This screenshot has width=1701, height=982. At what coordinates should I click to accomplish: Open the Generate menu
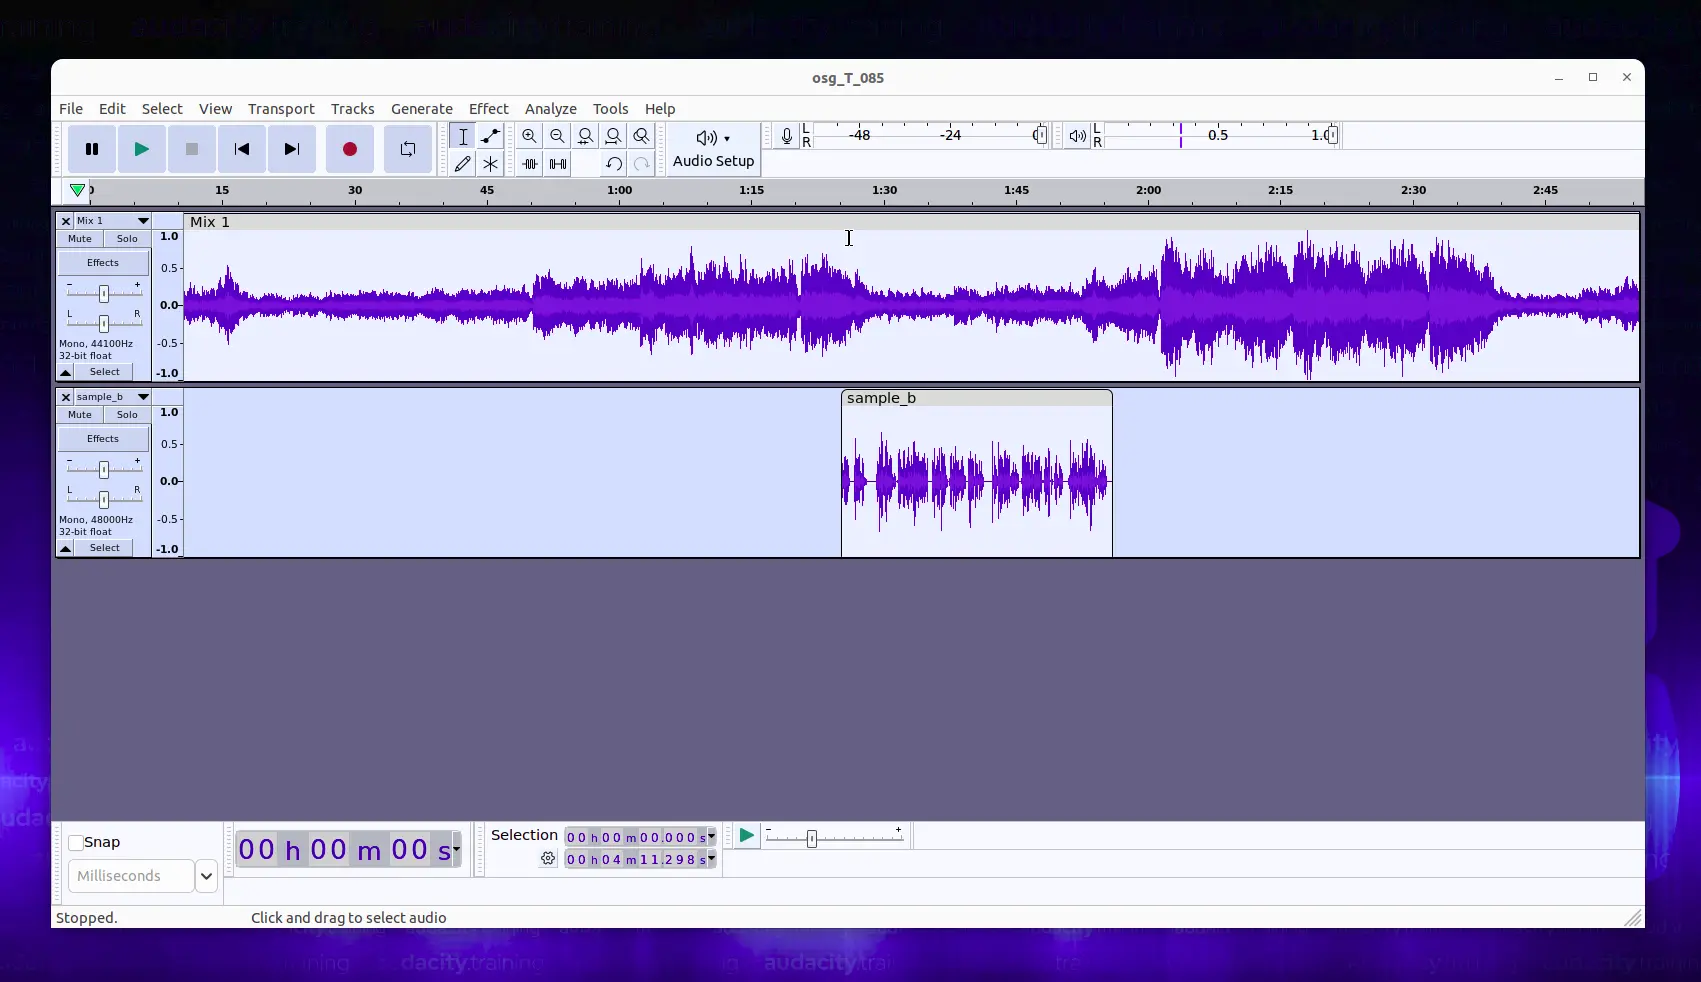click(421, 109)
